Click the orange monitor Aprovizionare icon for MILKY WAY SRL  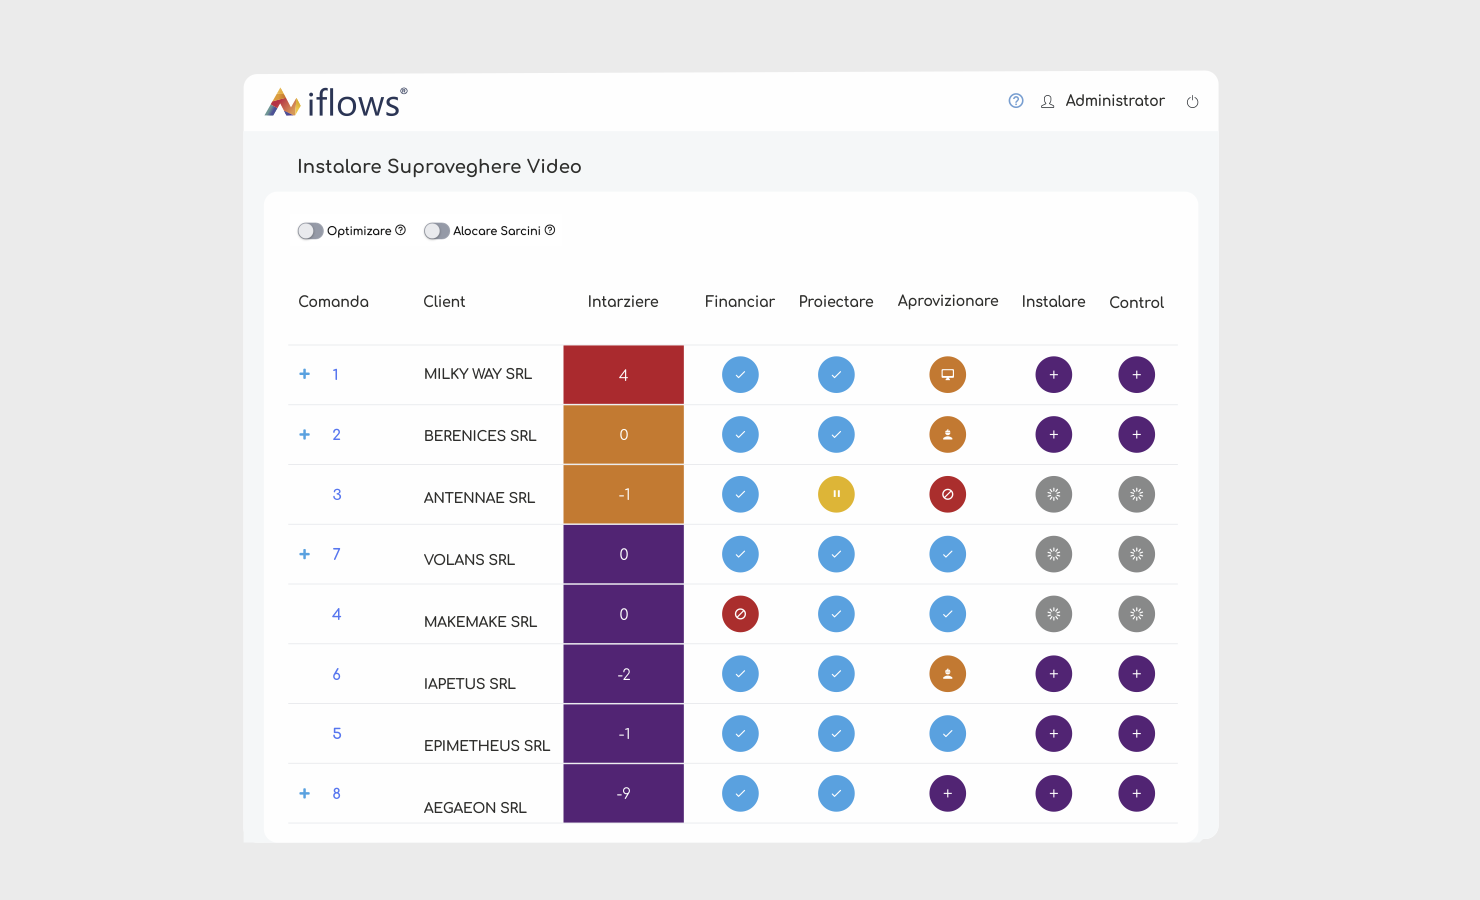point(947,375)
